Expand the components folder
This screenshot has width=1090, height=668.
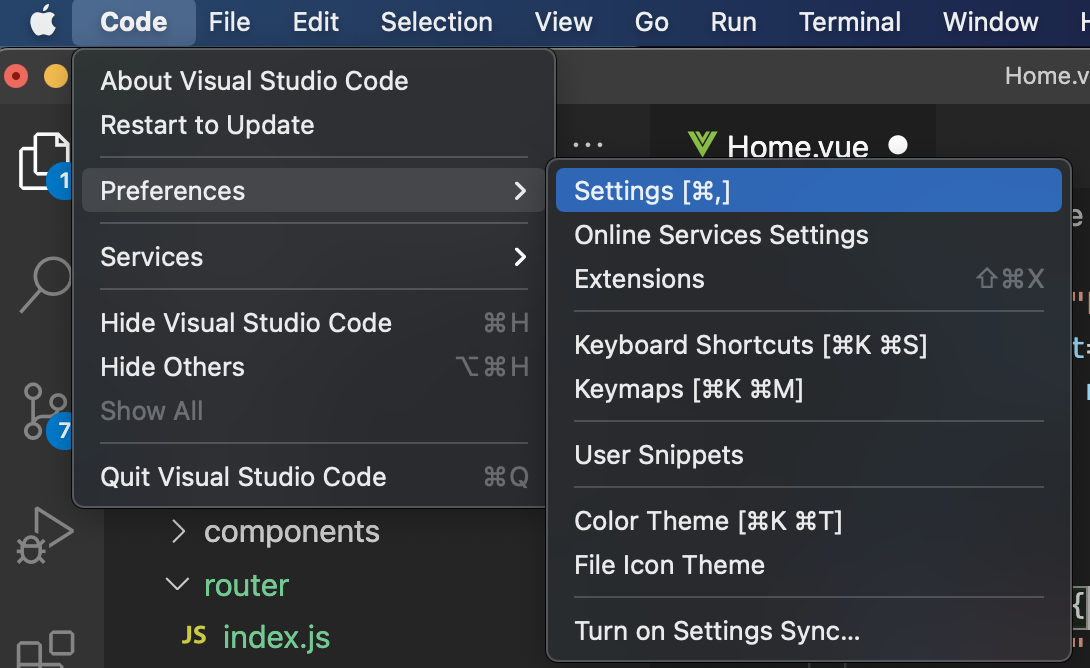(x=179, y=532)
